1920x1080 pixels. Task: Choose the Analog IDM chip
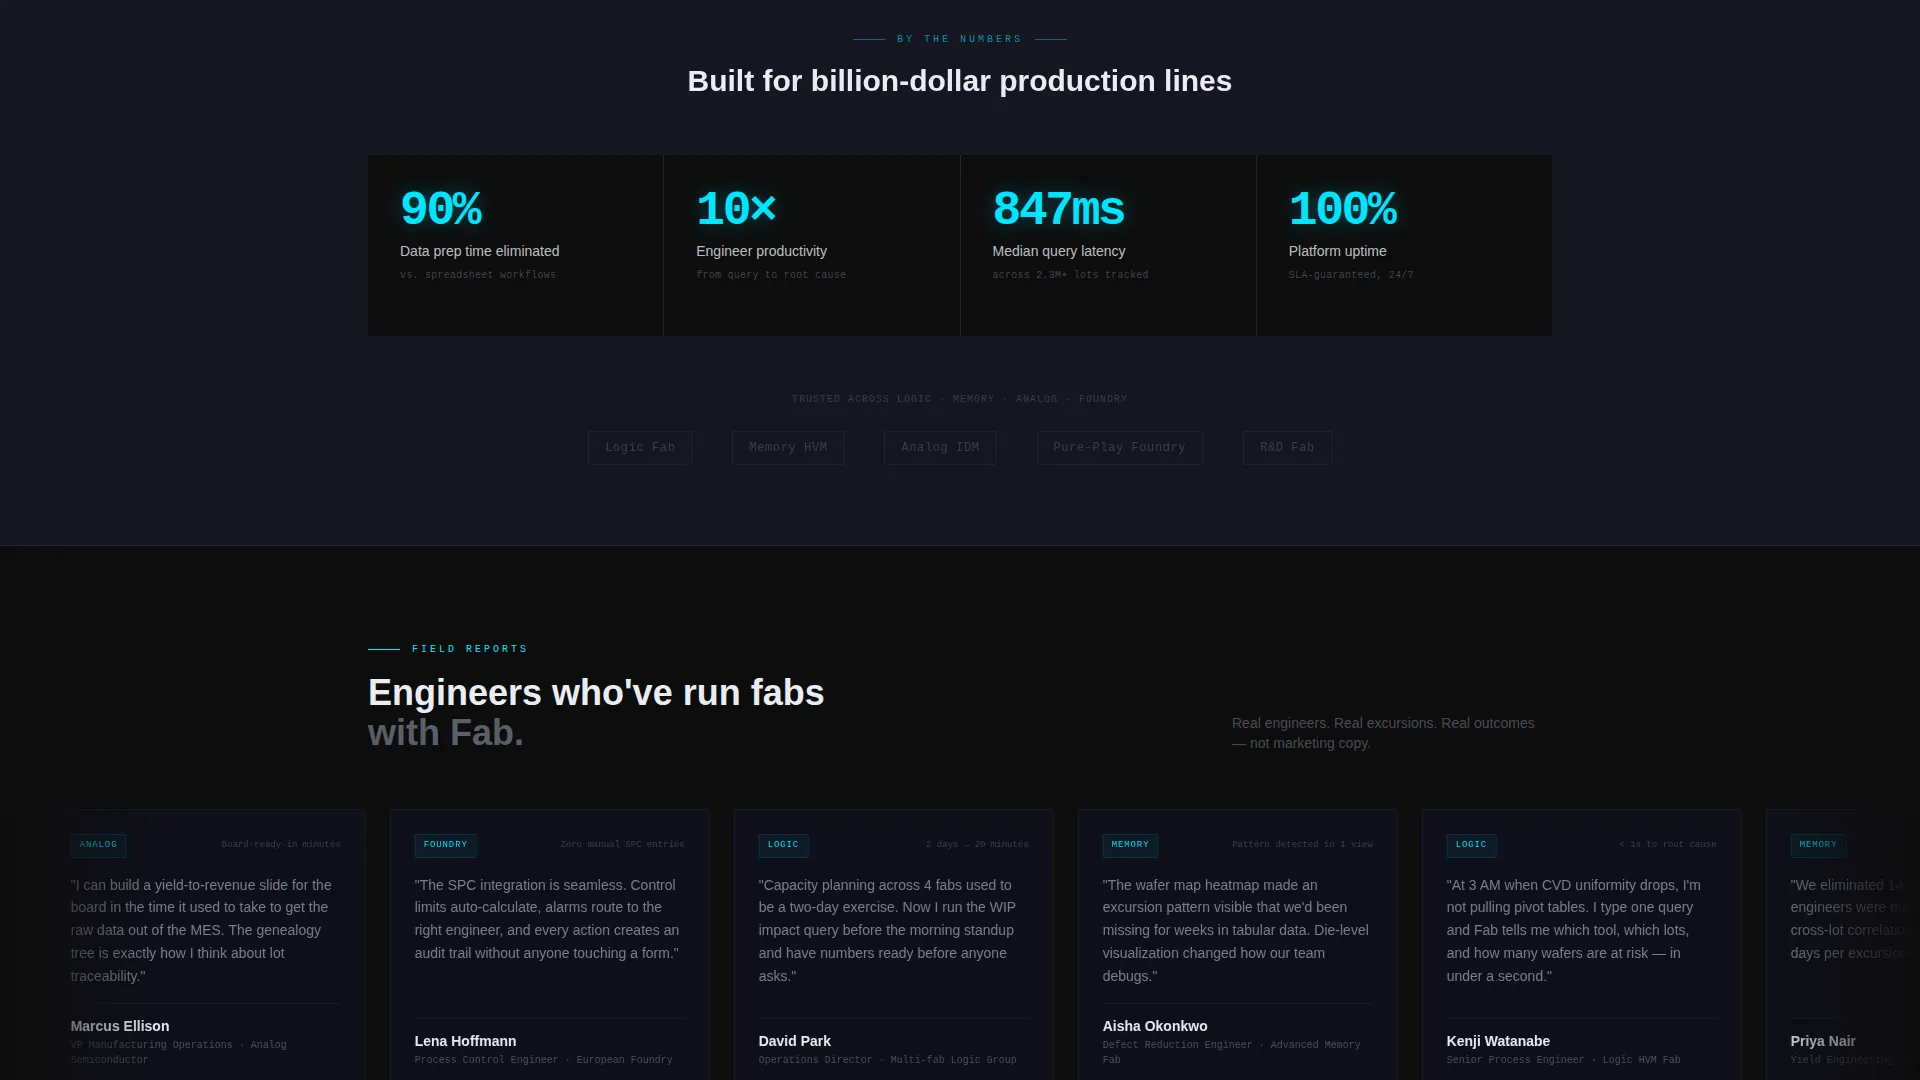(940, 447)
